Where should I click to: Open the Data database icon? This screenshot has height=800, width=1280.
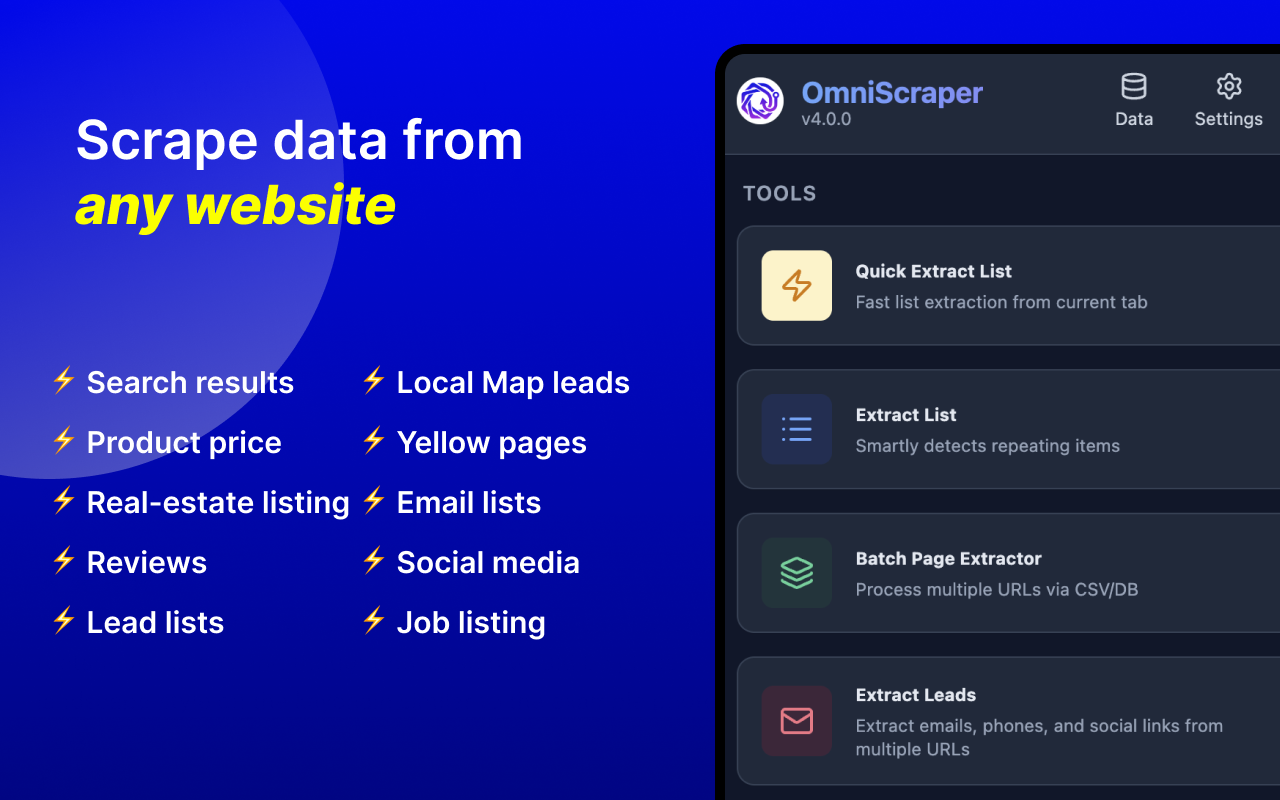[x=1134, y=86]
